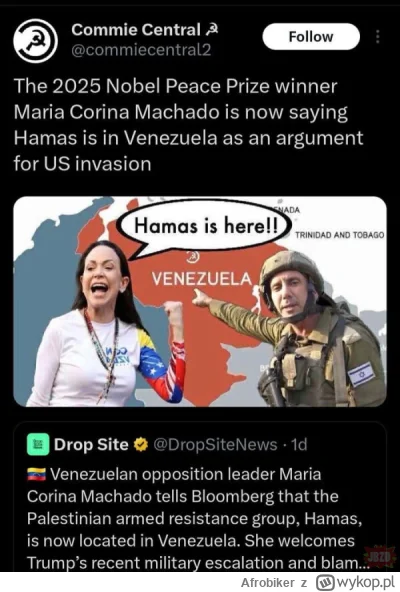Image resolution: width=400 pixels, height=592 pixels.
Task: Open the Commie Central profile avatar
Action: tap(36, 40)
